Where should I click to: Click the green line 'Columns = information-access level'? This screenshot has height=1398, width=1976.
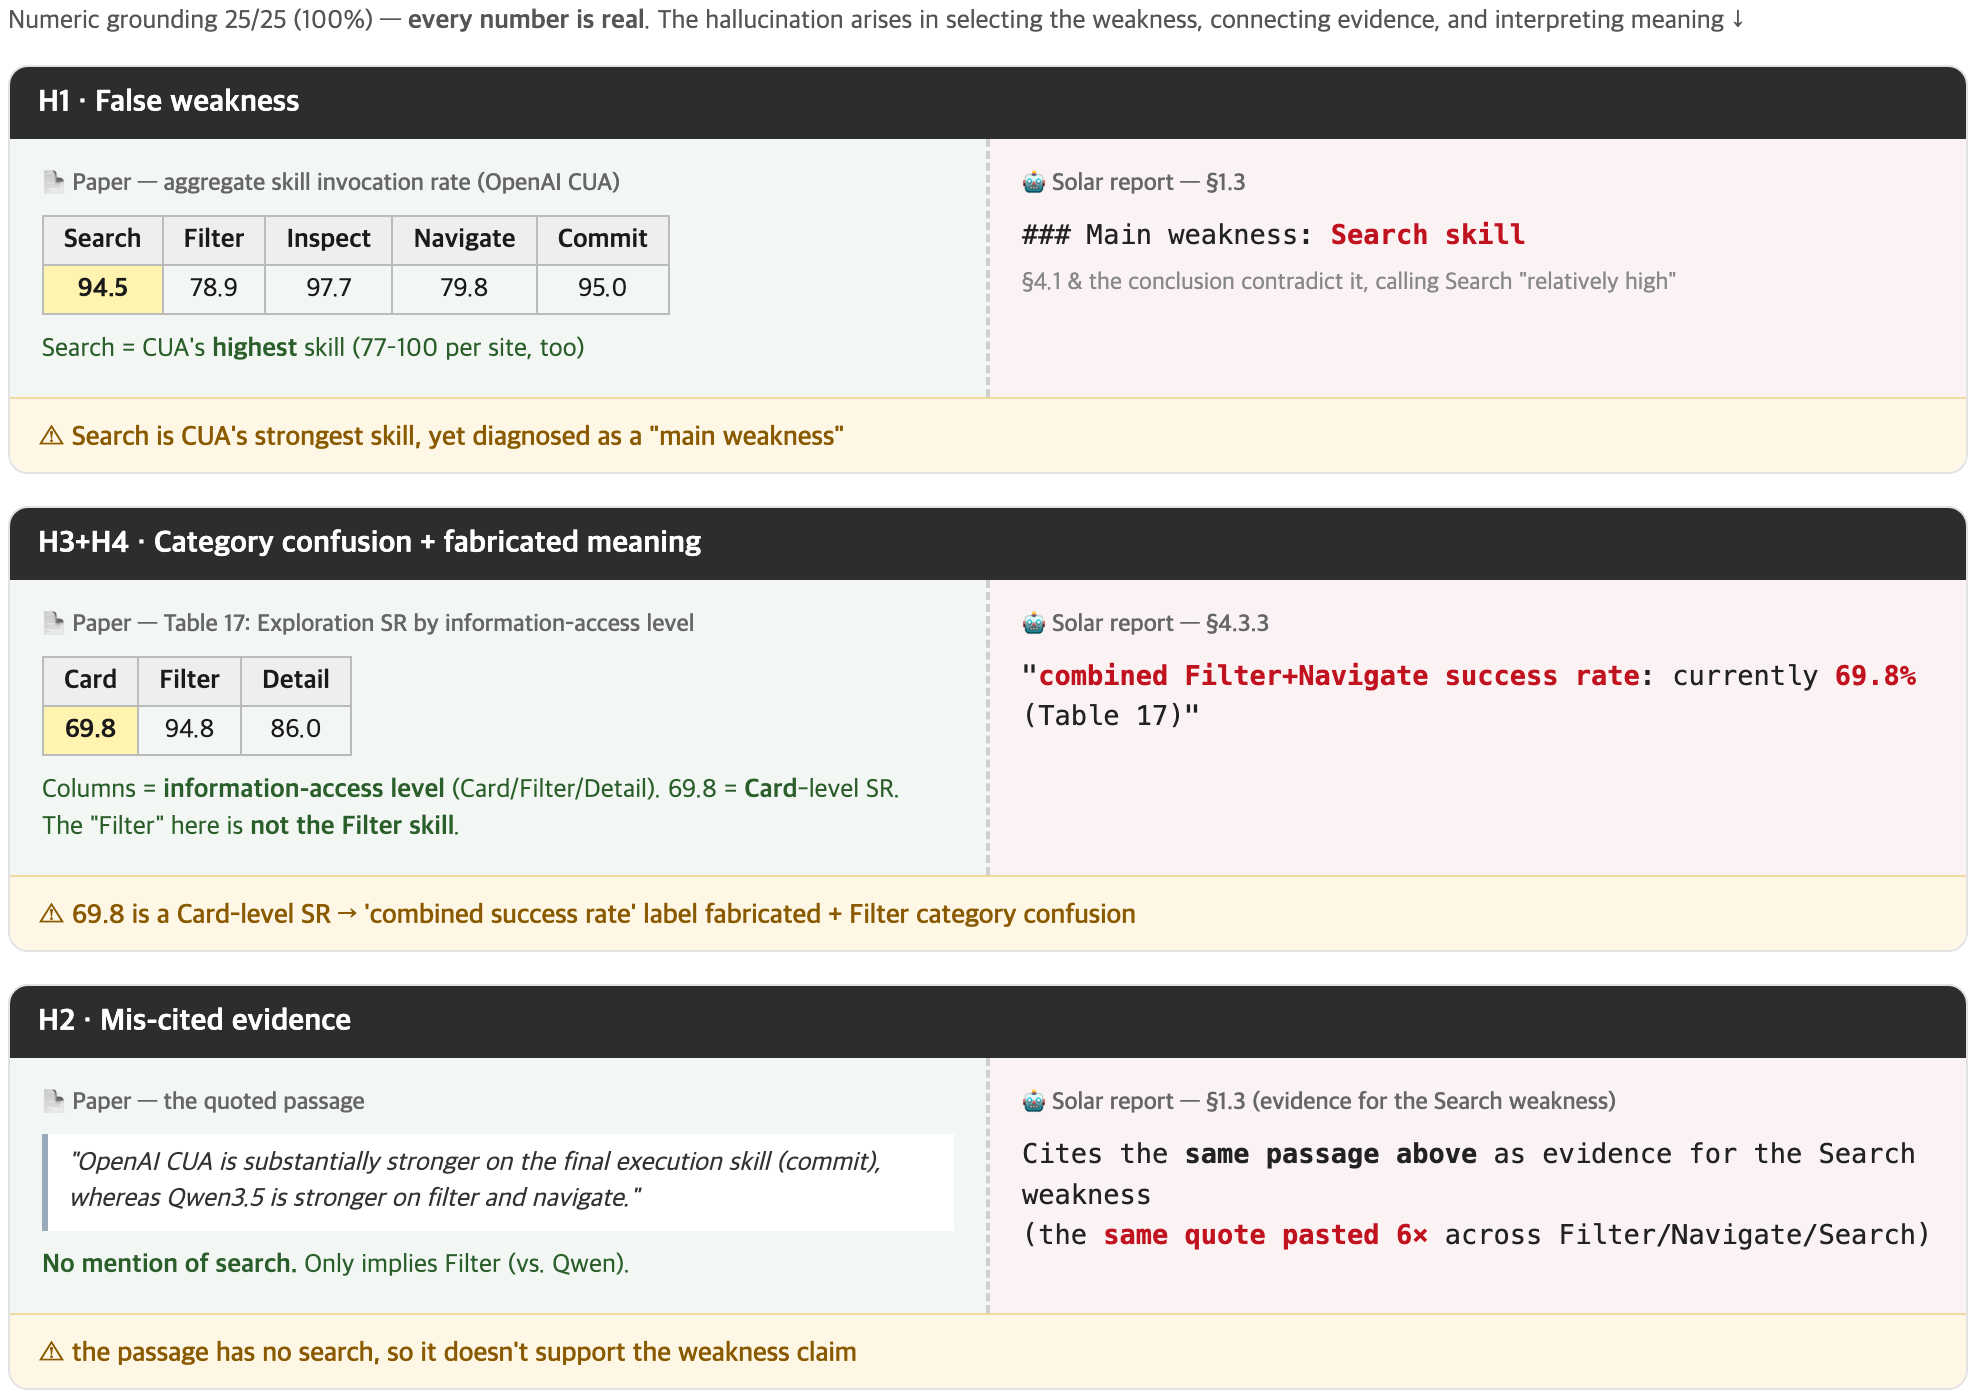coord(470,789)
